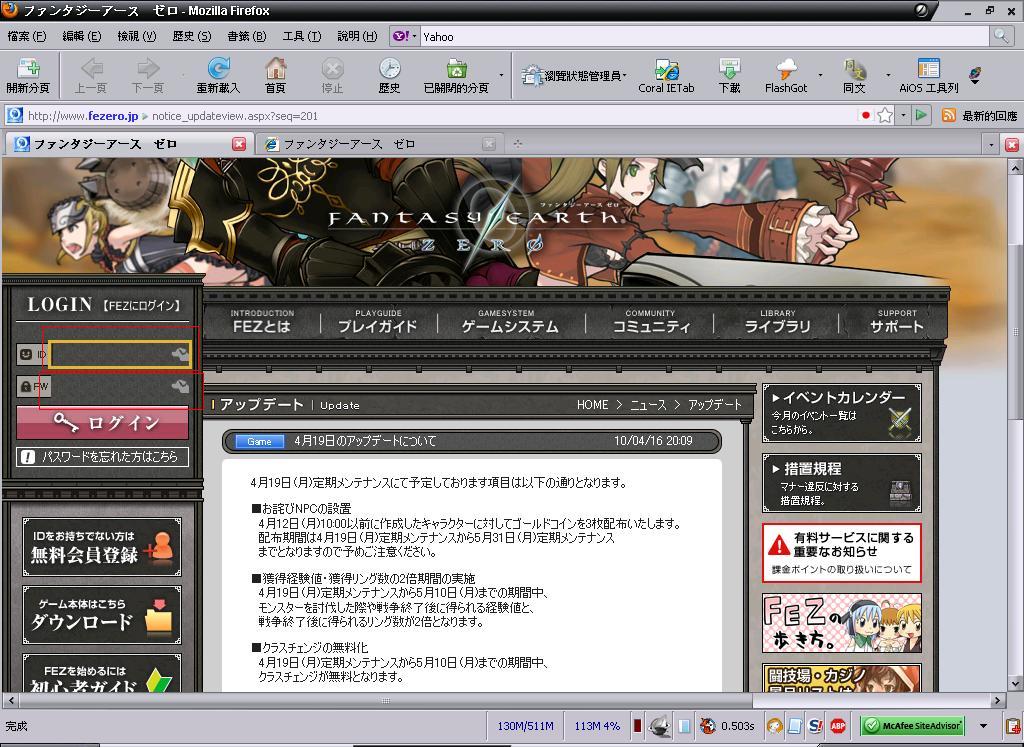Click the ログイン login button
Viewport: 1024px width, 747px height.
click(x=103, y=423)
